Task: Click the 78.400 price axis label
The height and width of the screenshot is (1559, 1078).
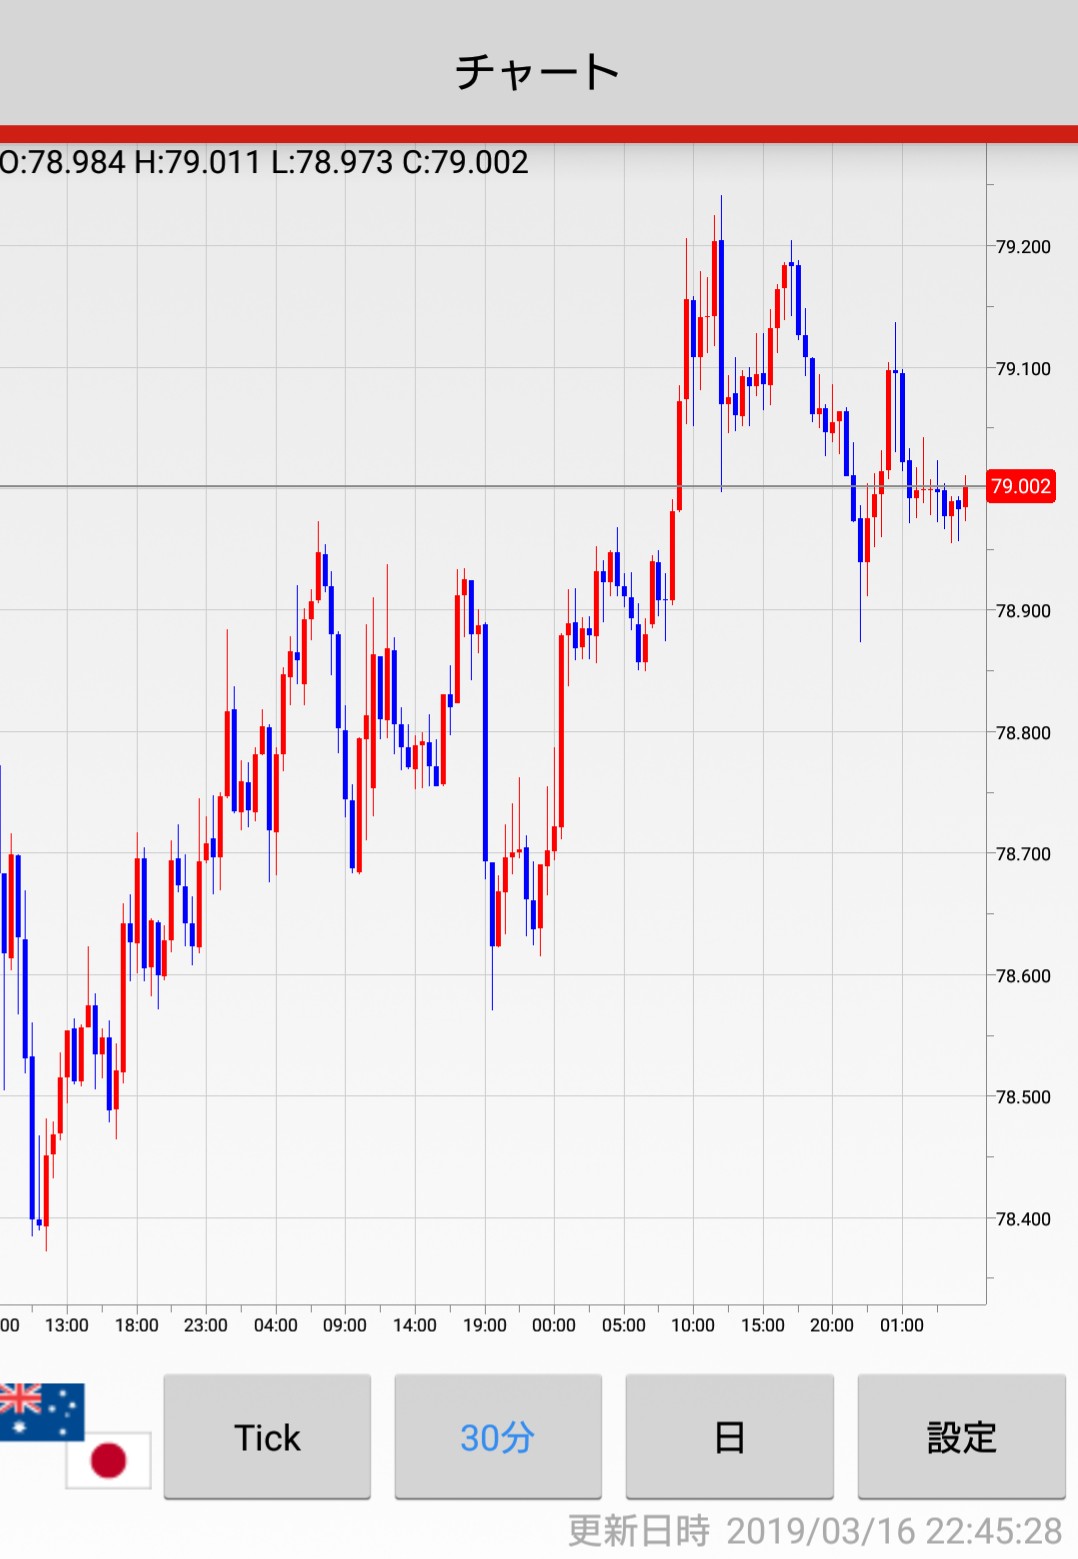Action: coord(1023,1219)
